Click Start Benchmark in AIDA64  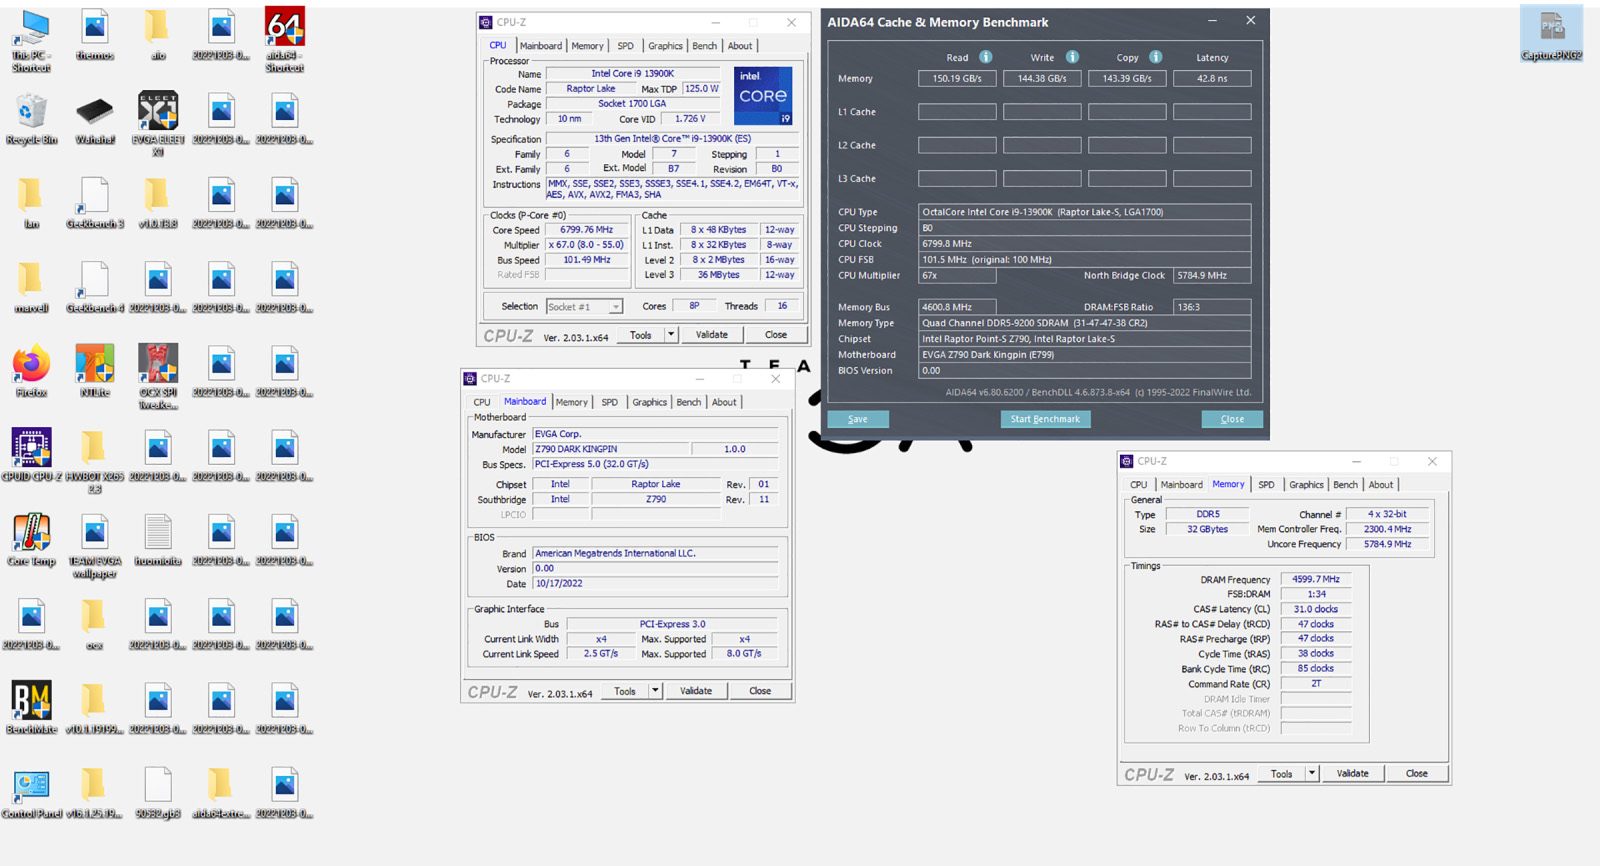coord(1045,419)
